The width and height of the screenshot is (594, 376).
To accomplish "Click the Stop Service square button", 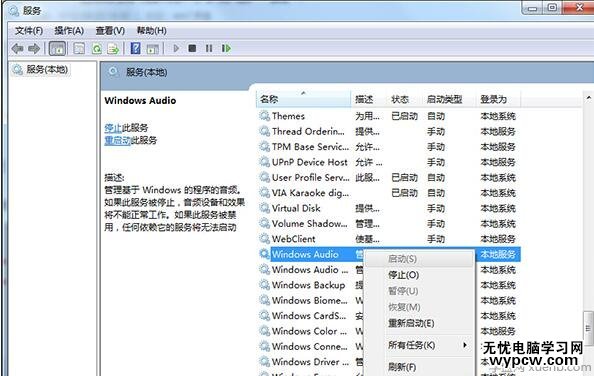I will pos(192,48).
